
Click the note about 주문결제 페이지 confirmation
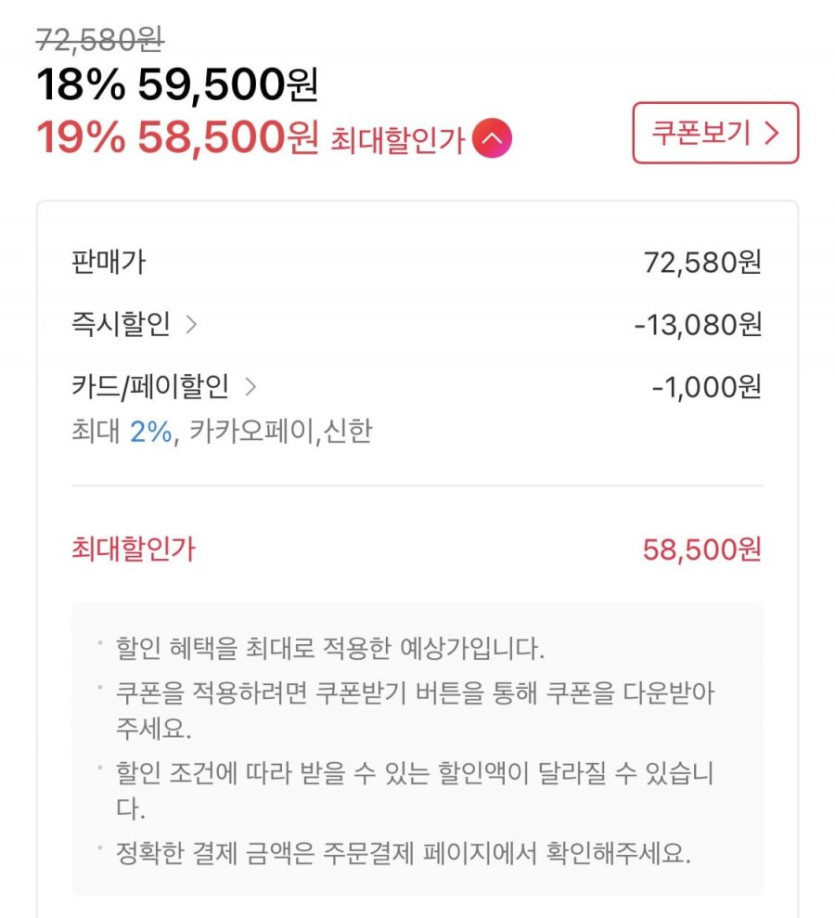pos(403,853)
